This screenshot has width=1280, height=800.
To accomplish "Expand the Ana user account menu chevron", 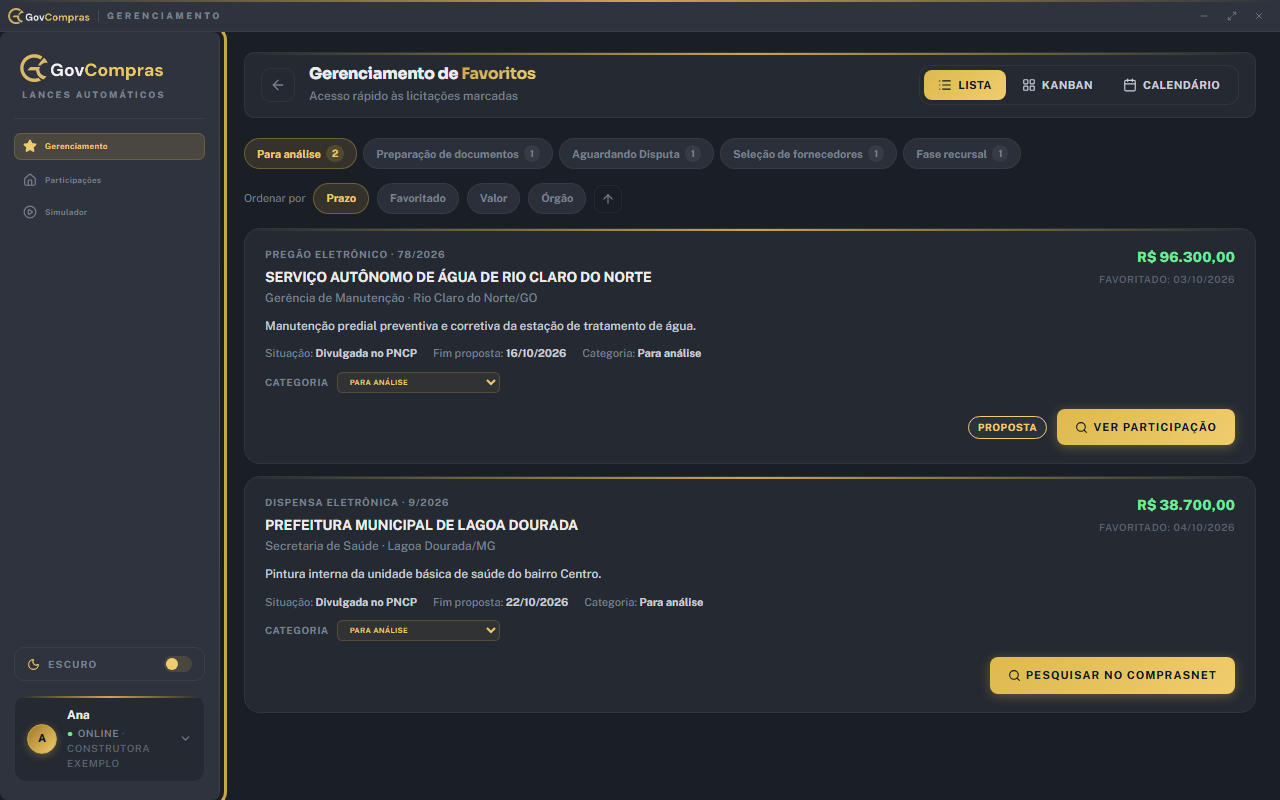I will tap(185, 739).
